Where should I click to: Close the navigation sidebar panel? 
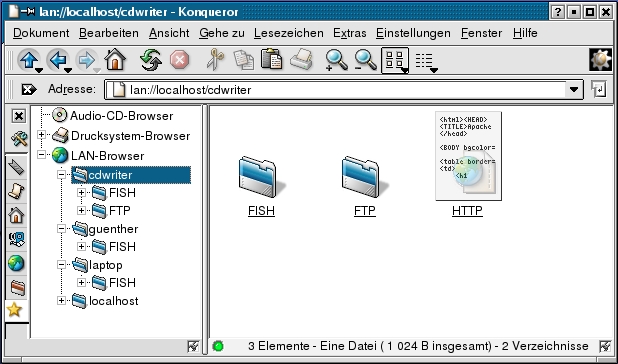[x=18, y=116]
